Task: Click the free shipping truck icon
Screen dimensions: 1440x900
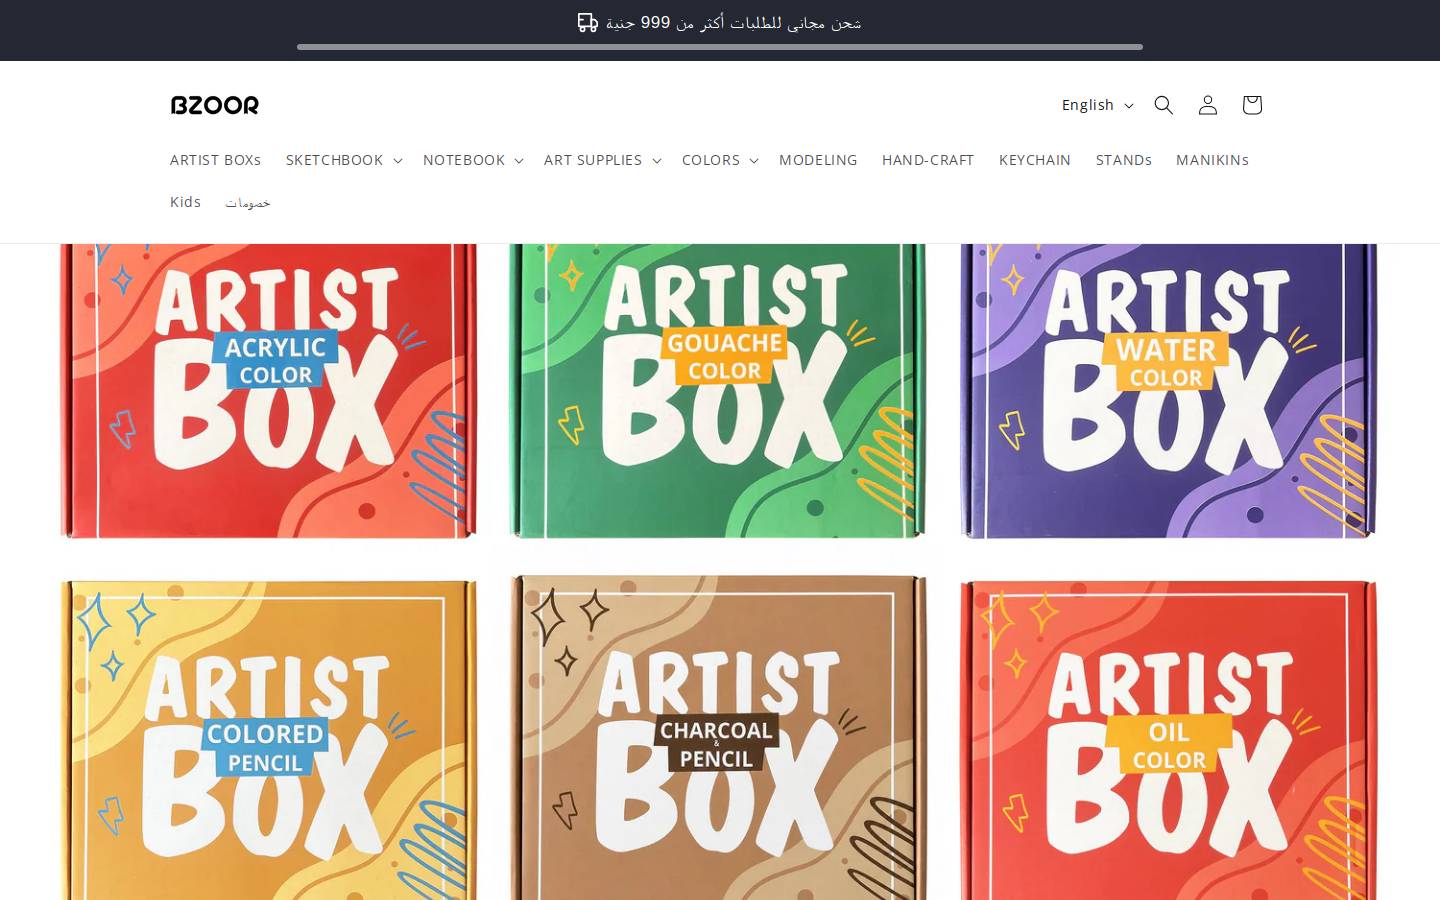Action: [x=588, y=22]
